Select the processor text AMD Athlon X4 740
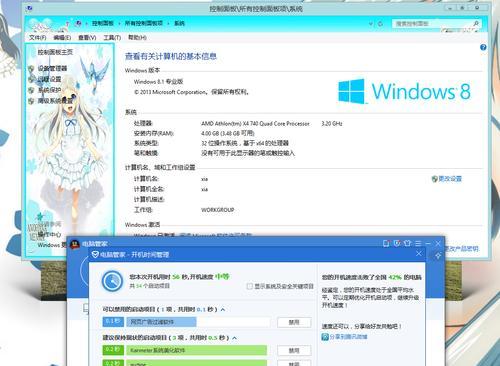 tap(255, 124)
